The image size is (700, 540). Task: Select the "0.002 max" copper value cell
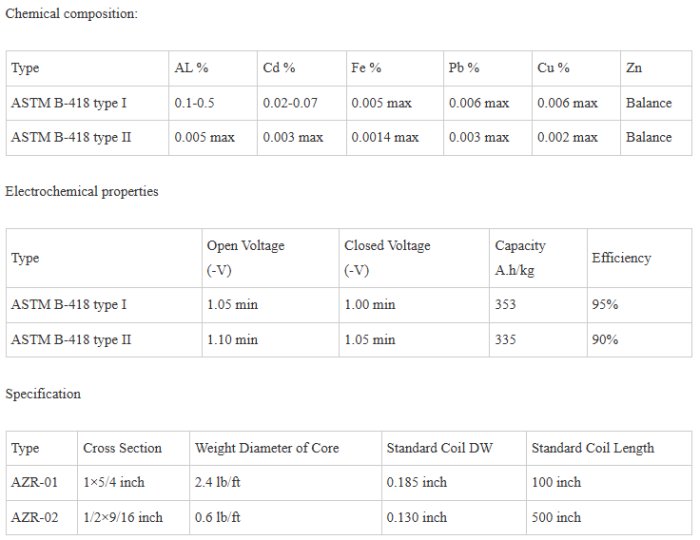[x=567, y=137]
